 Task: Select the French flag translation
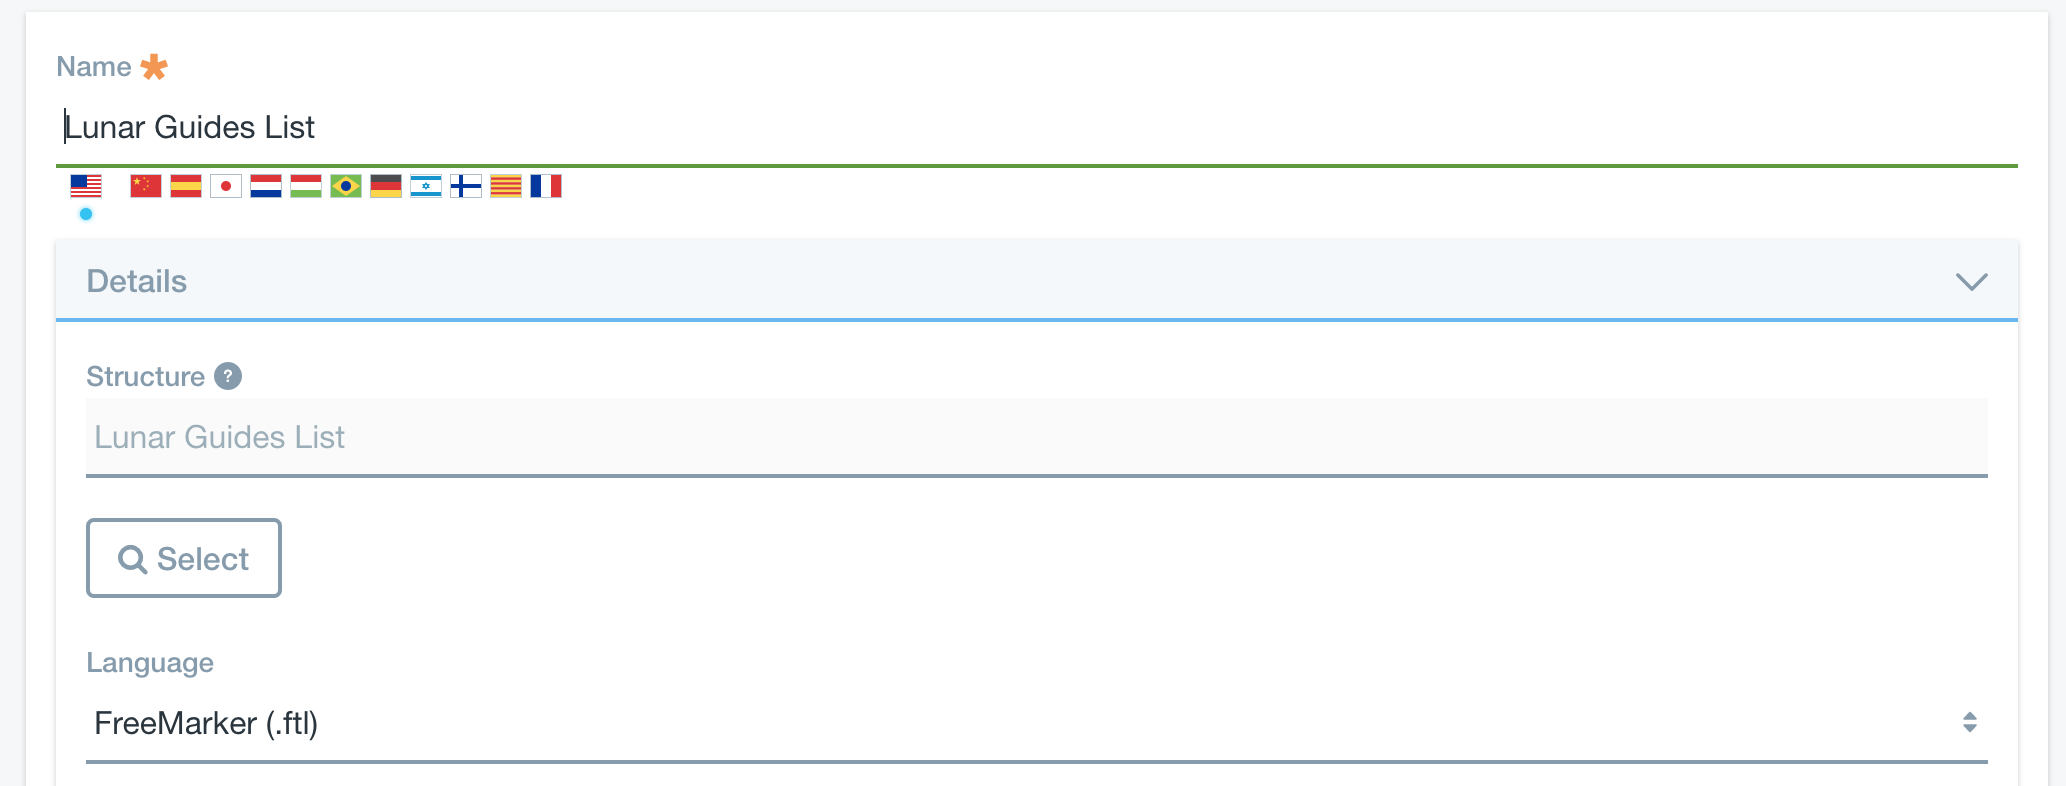click(x=546, y=186)
